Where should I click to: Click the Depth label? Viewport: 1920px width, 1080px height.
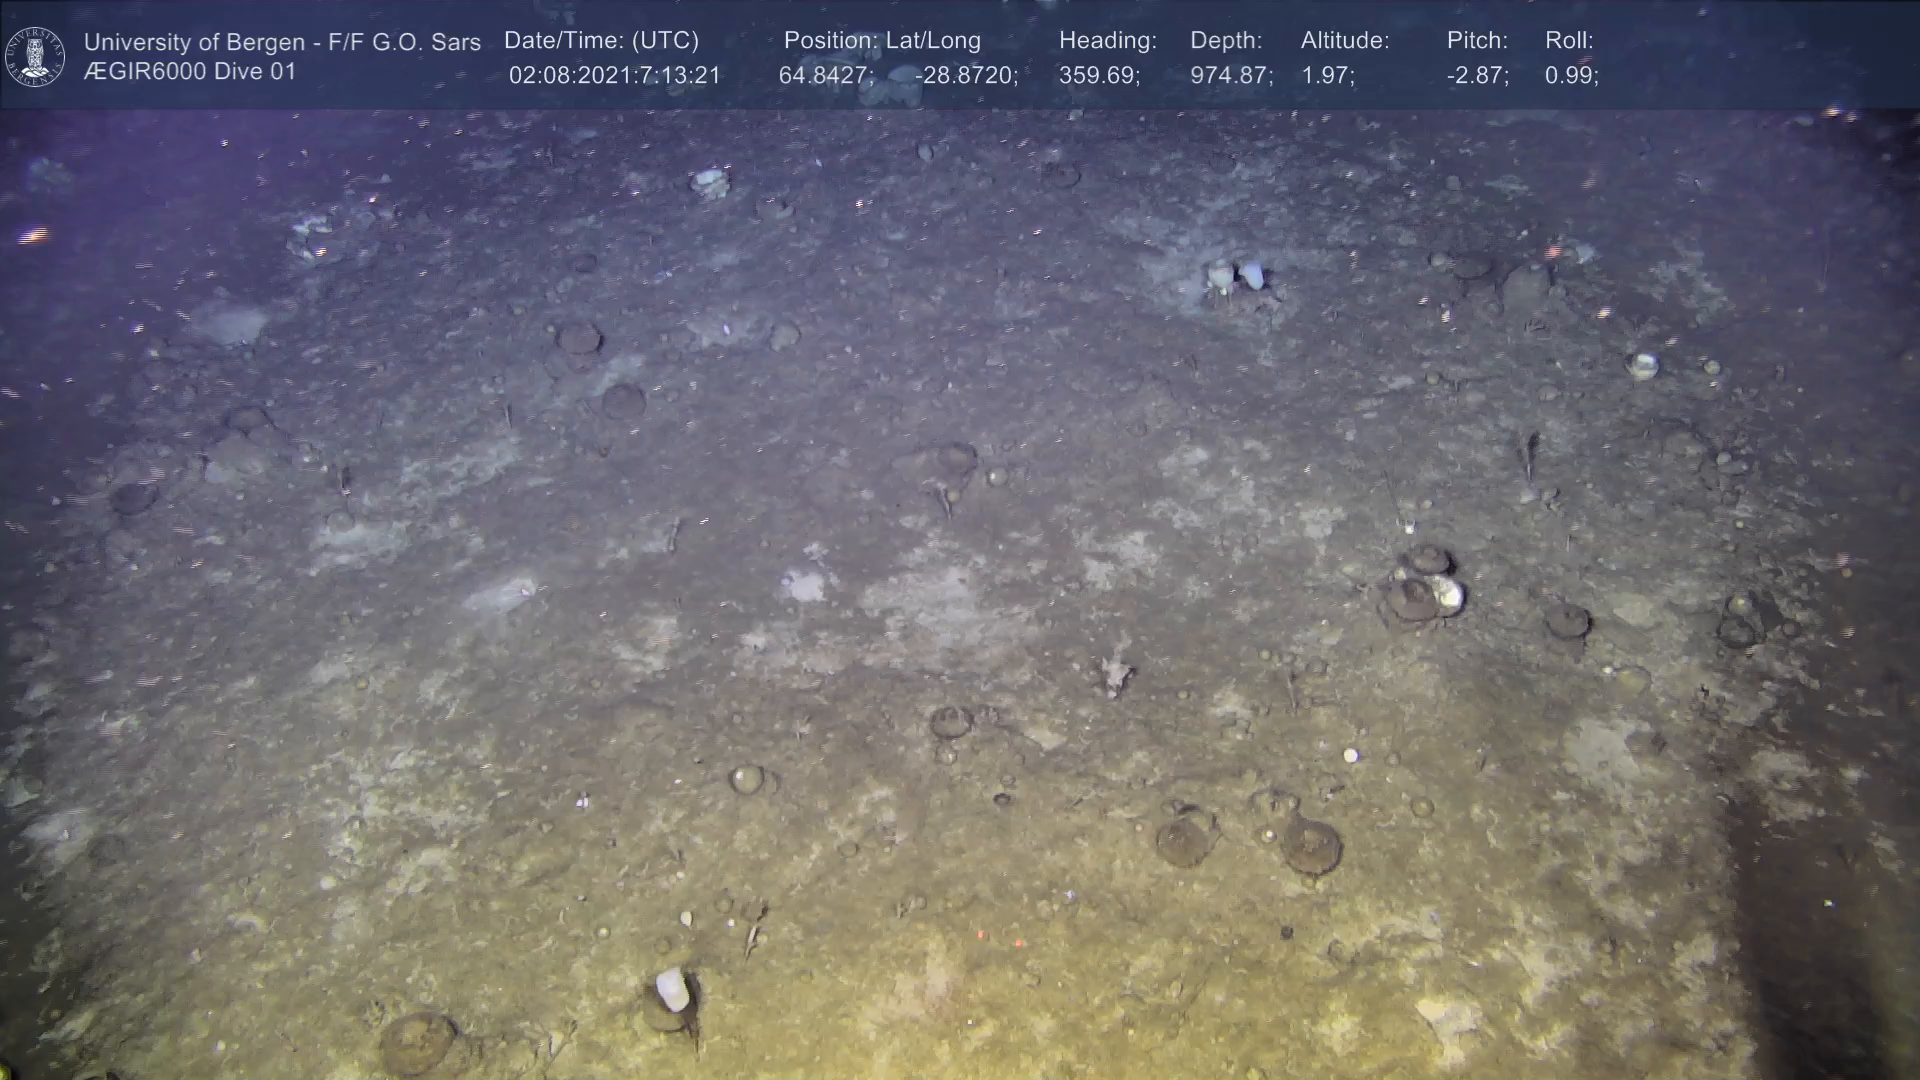pos(1226,41)
